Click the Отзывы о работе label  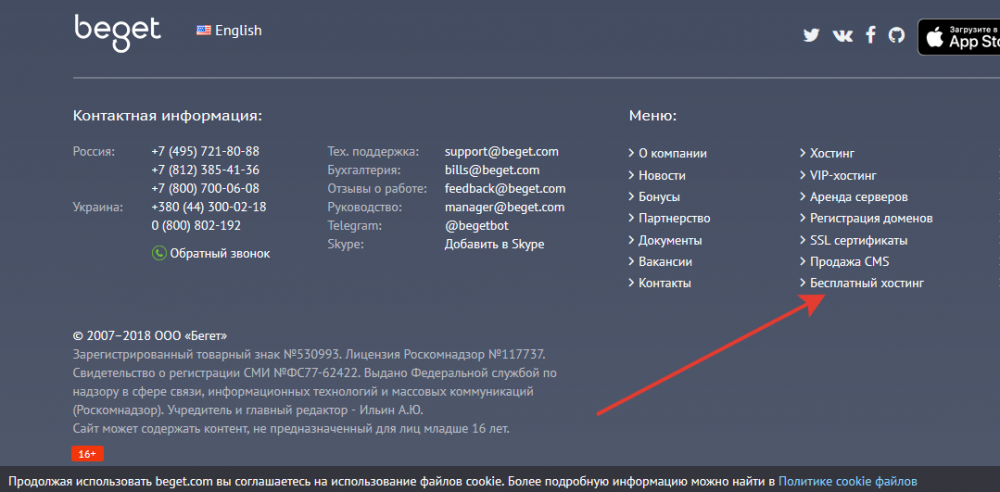coord(376,189)
